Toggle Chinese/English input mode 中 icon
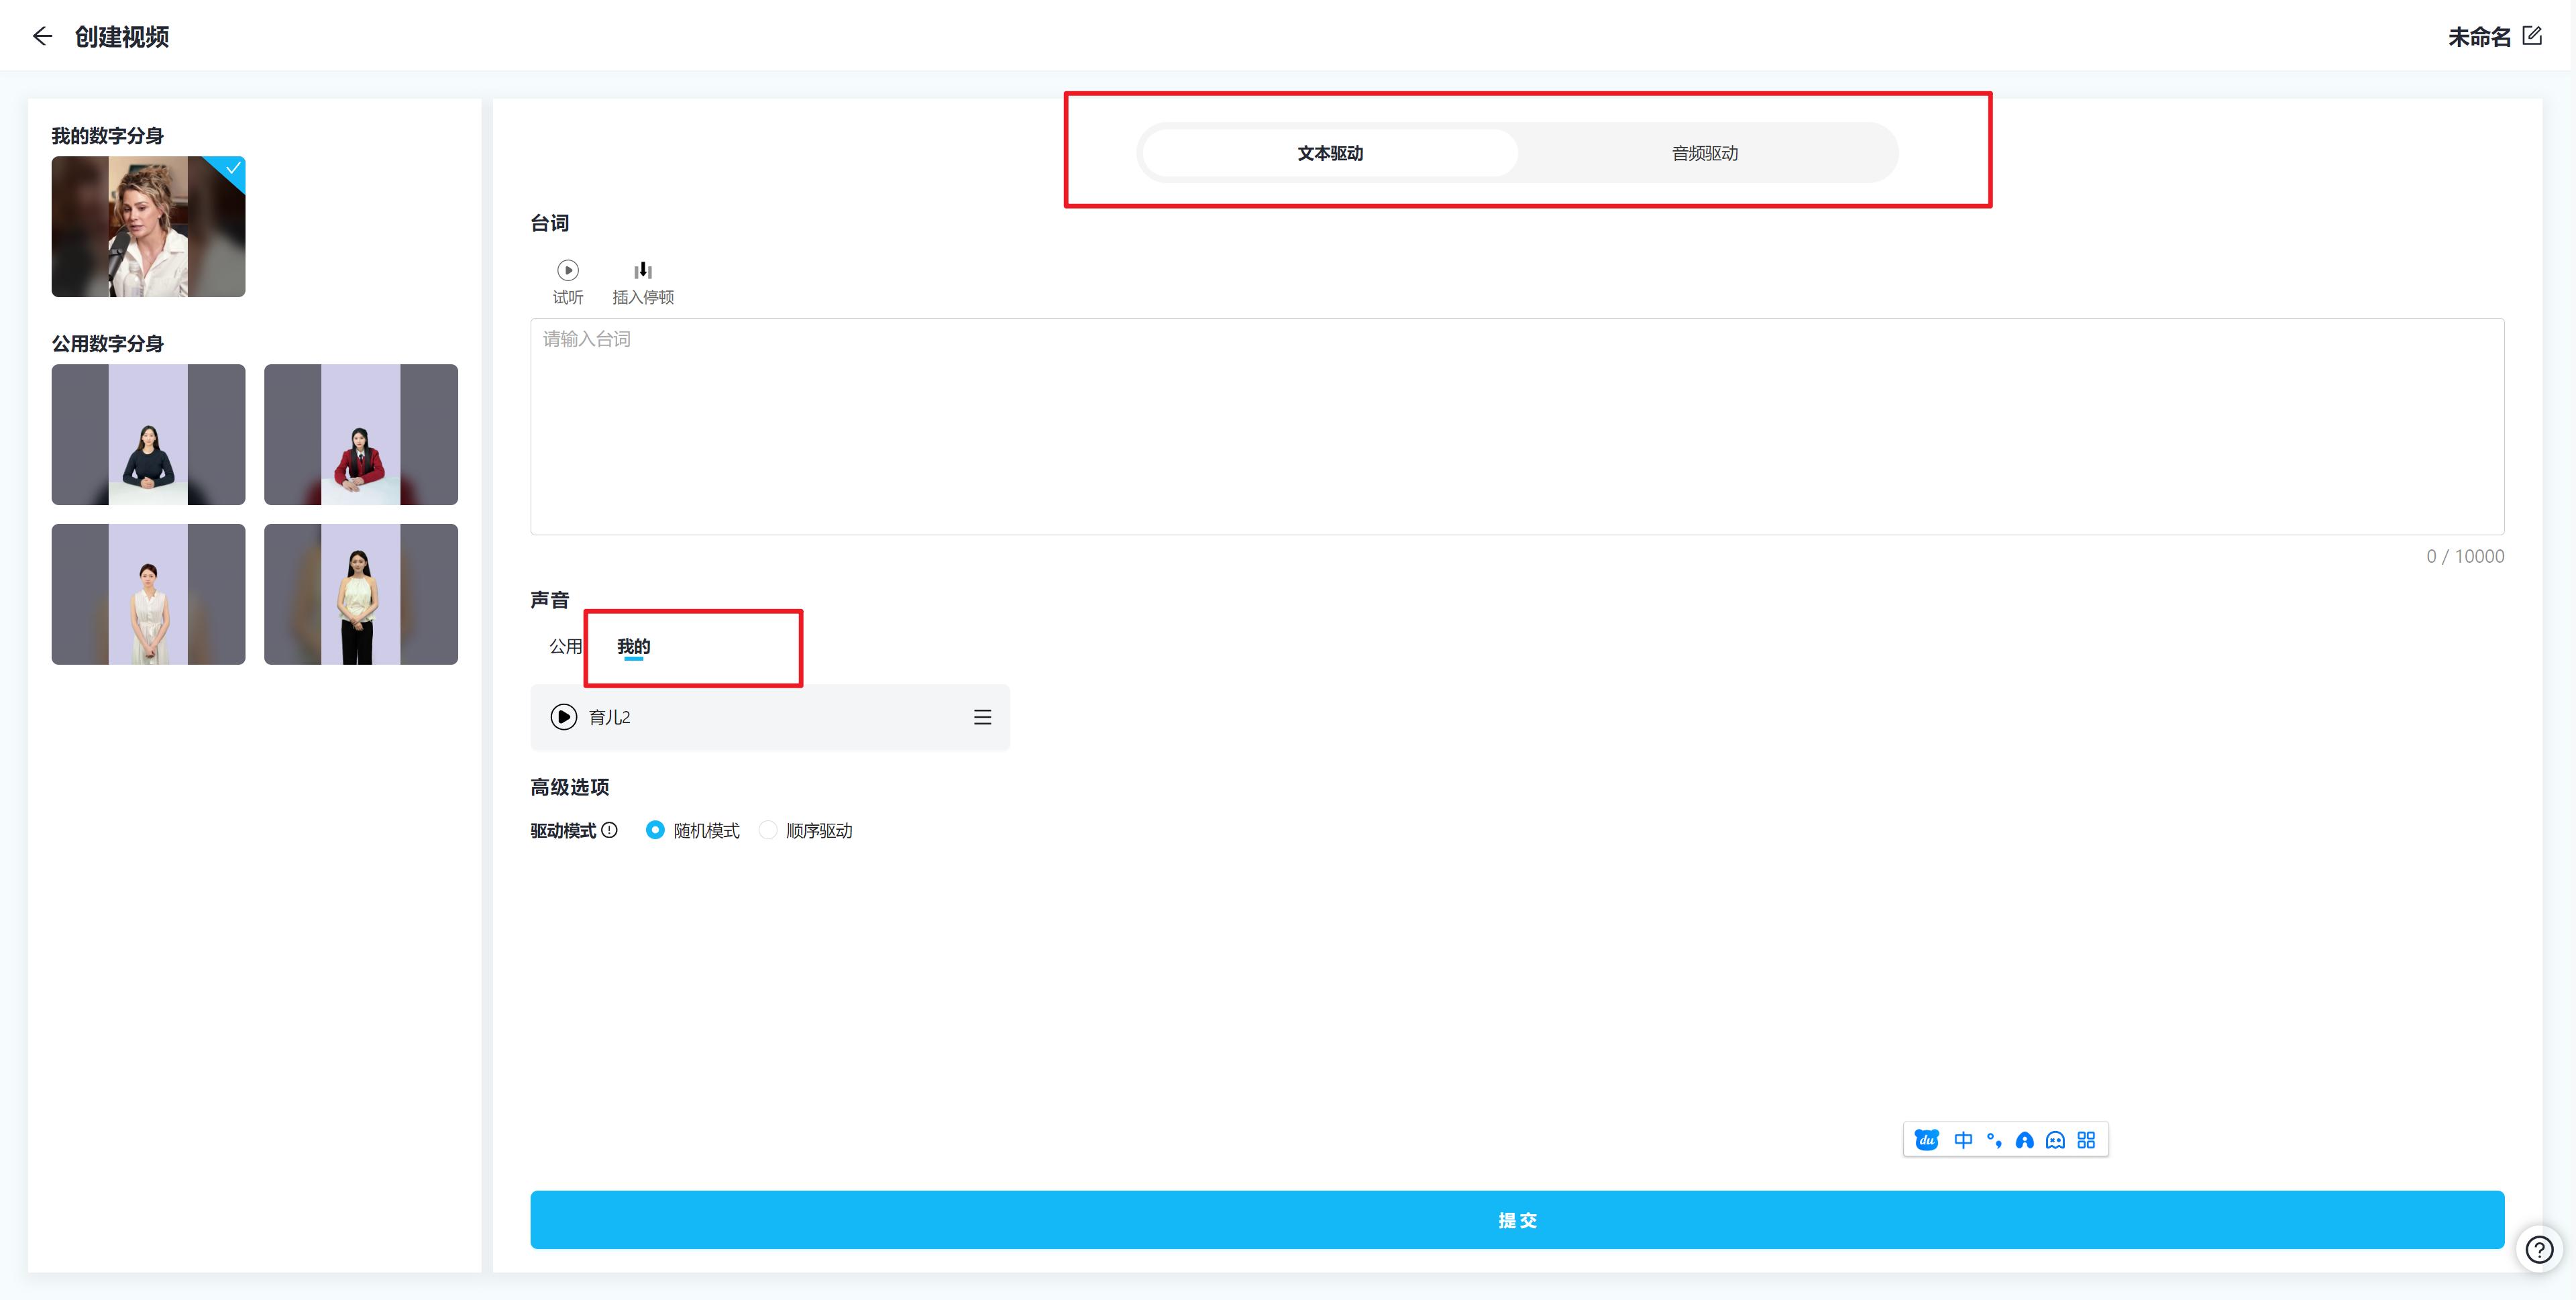Screen dimensions: 2576x1300 click(1963, 1140)
